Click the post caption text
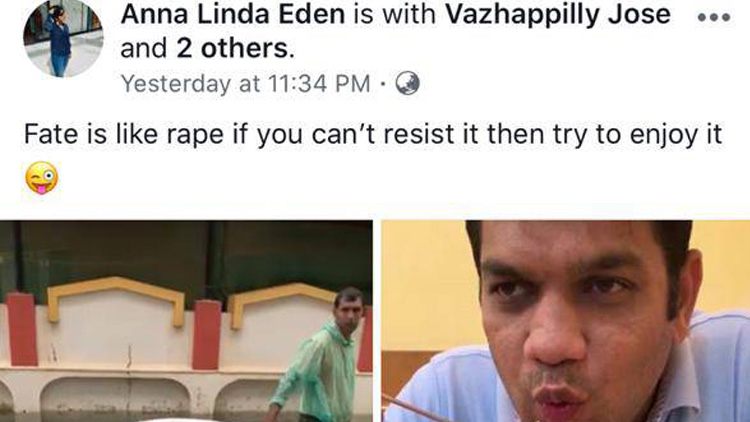Viewport: 750px width, 422px height. tap(373, 134)
